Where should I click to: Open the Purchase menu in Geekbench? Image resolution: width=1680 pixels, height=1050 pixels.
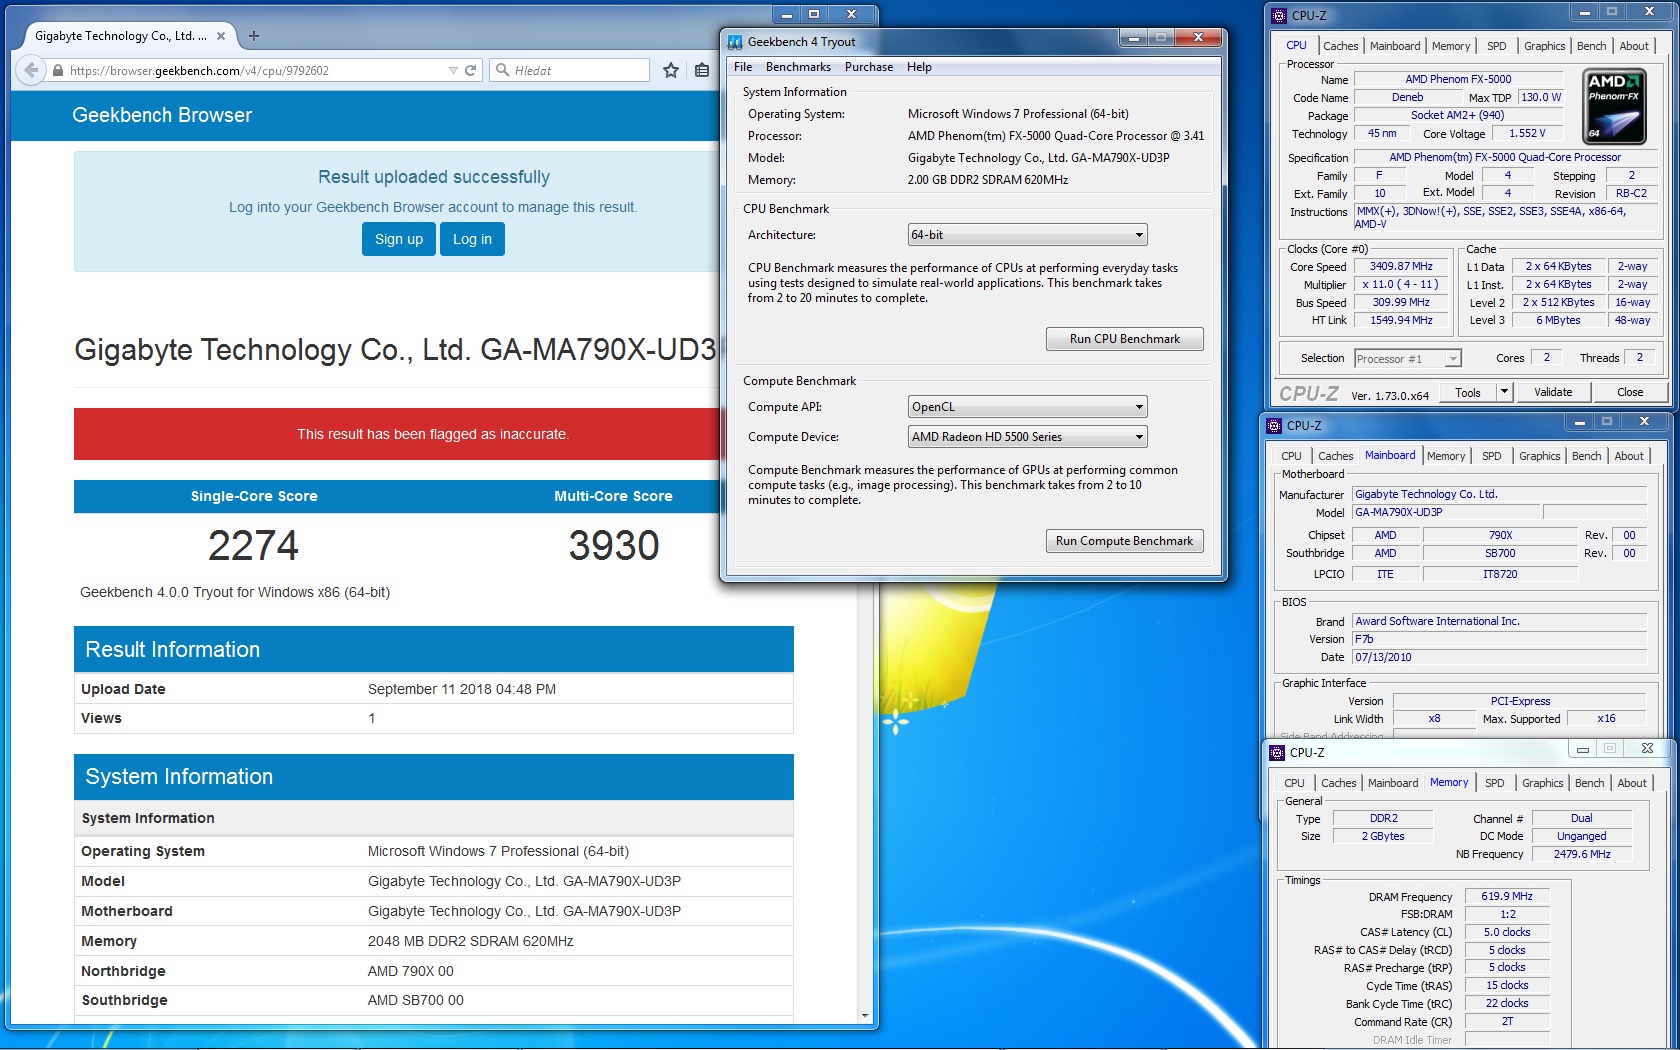(869, 67)
